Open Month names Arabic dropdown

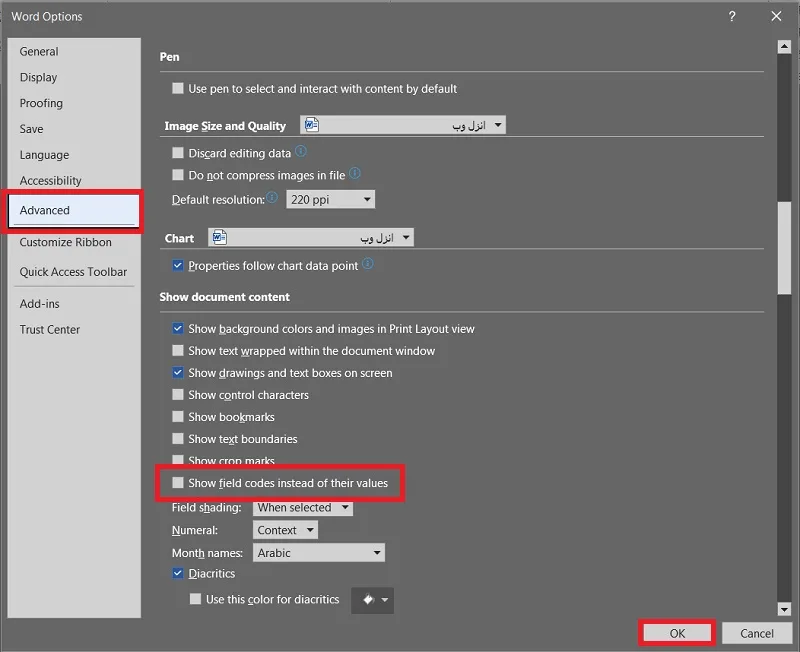click(319, 553)
